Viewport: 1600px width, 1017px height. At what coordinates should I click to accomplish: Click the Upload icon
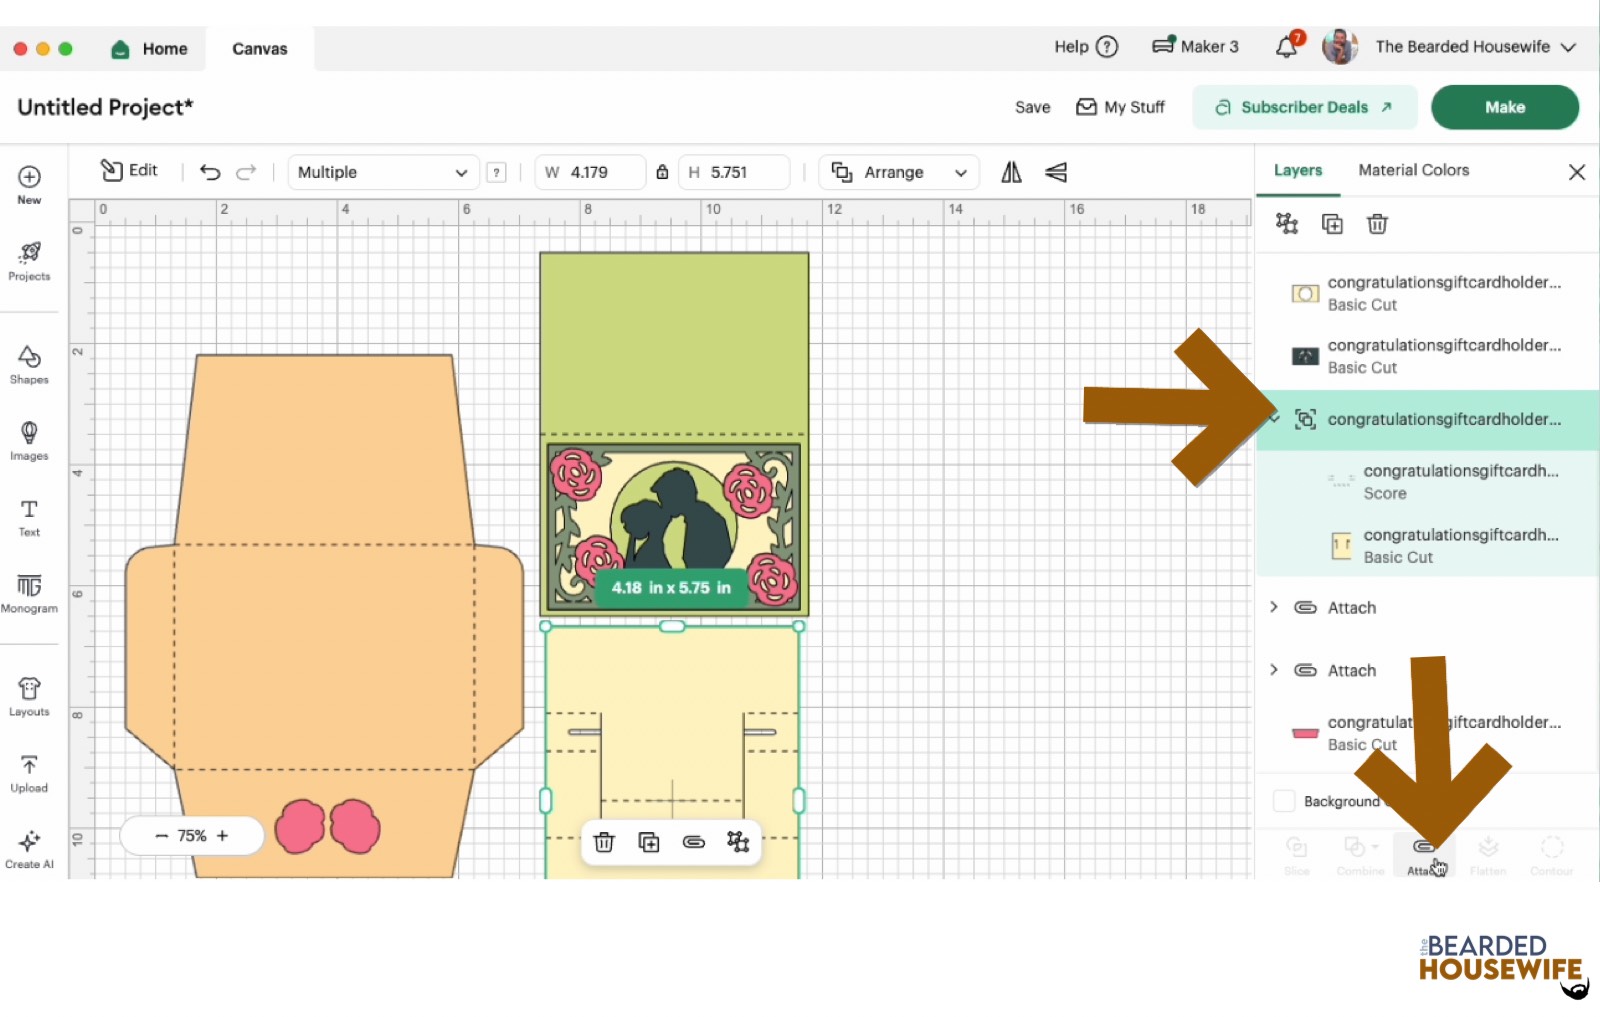click(29, 773)
